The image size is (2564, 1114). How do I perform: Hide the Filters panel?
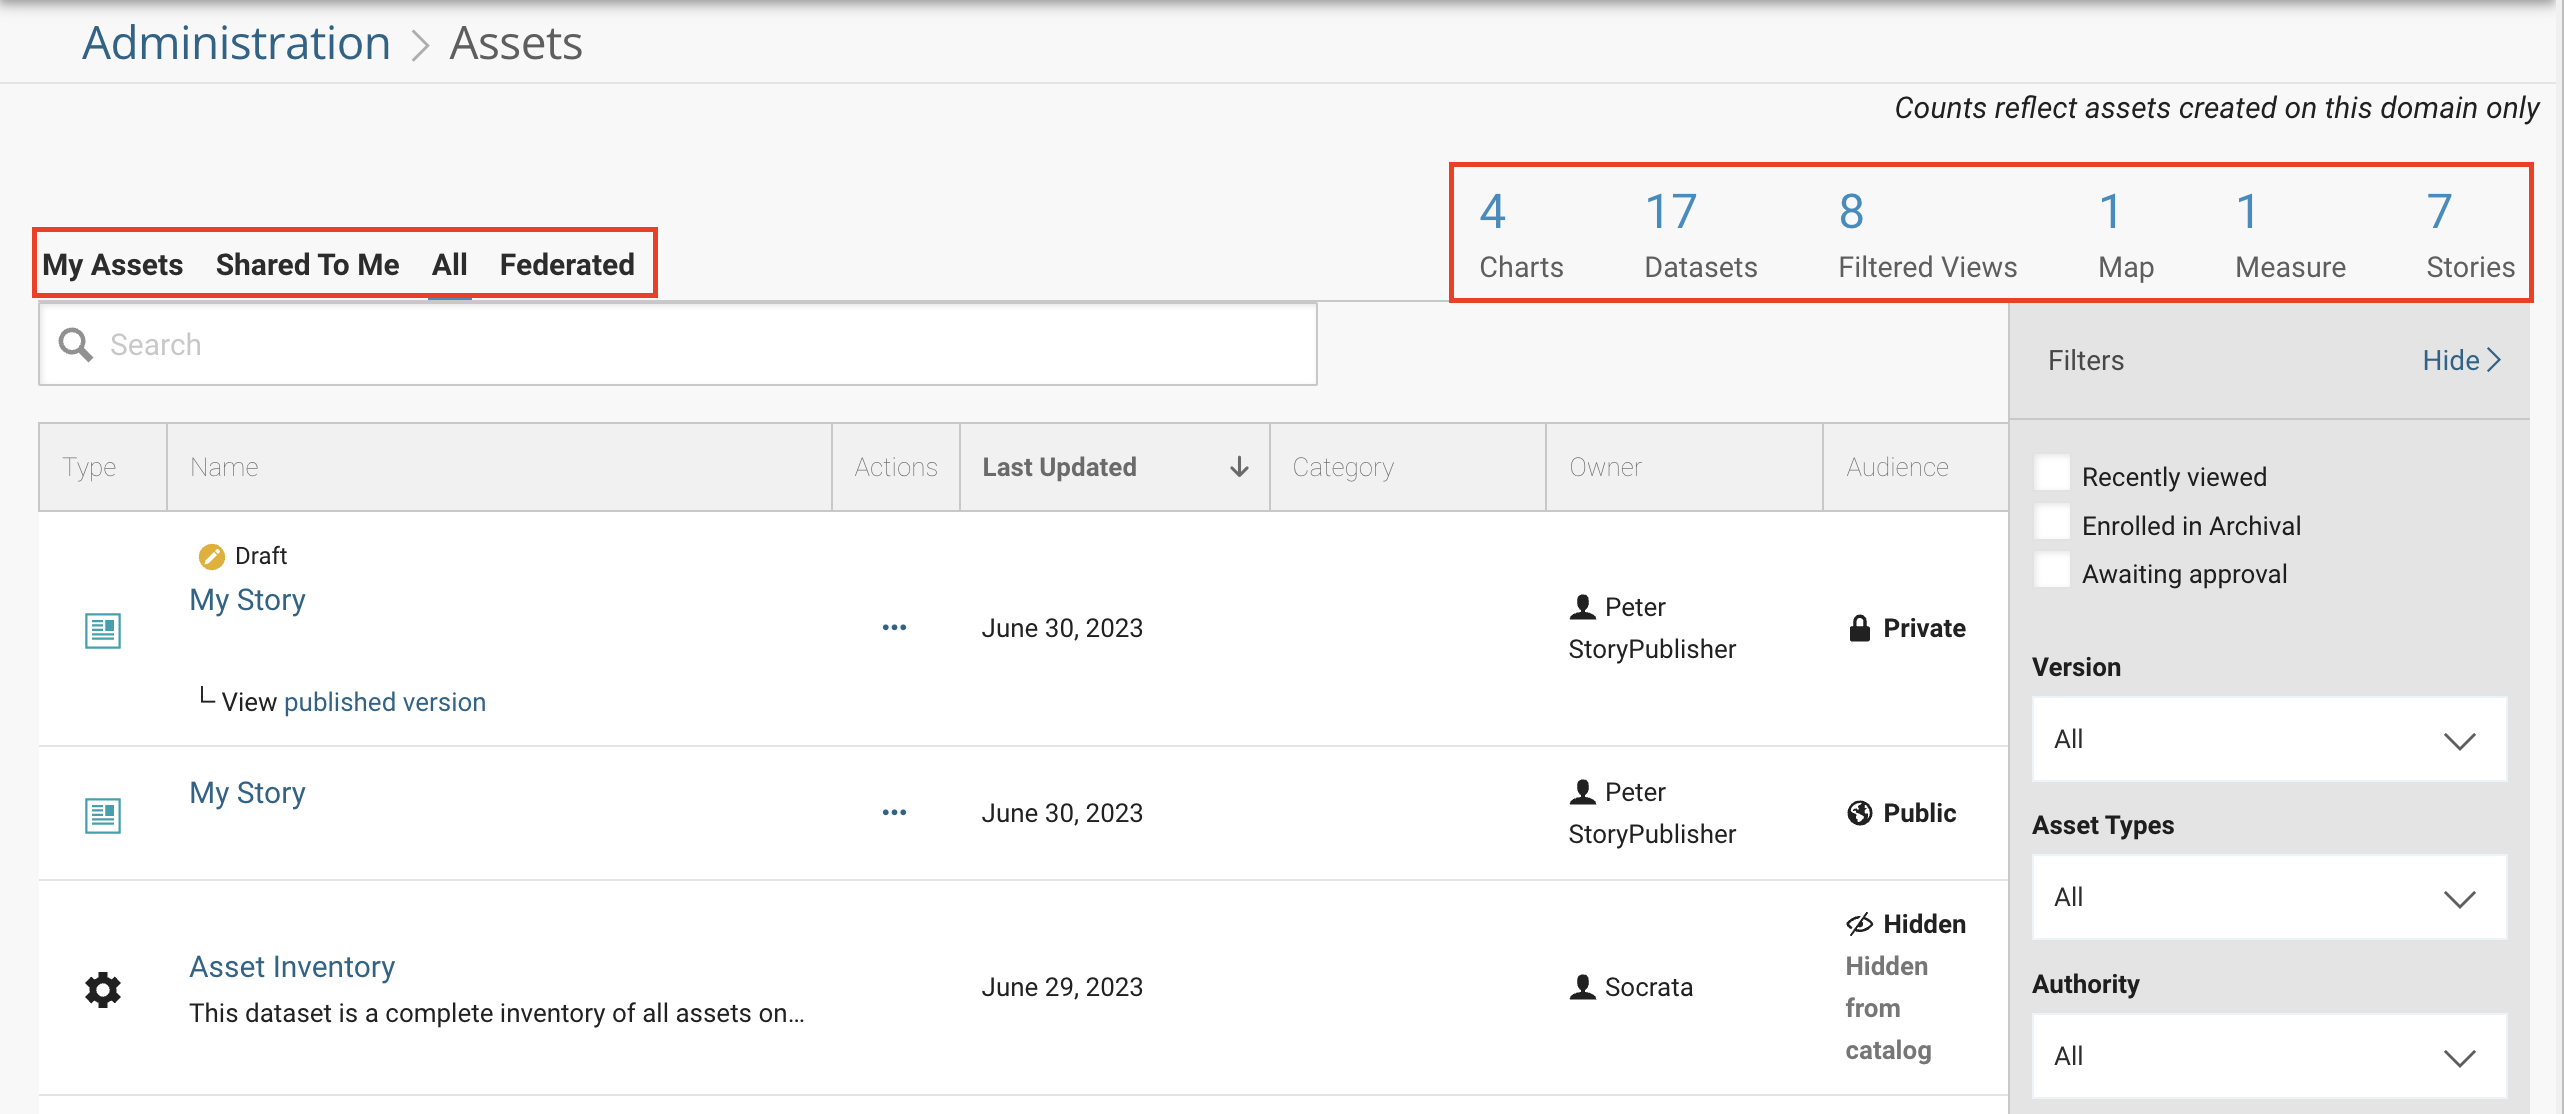coord(2461,360)
